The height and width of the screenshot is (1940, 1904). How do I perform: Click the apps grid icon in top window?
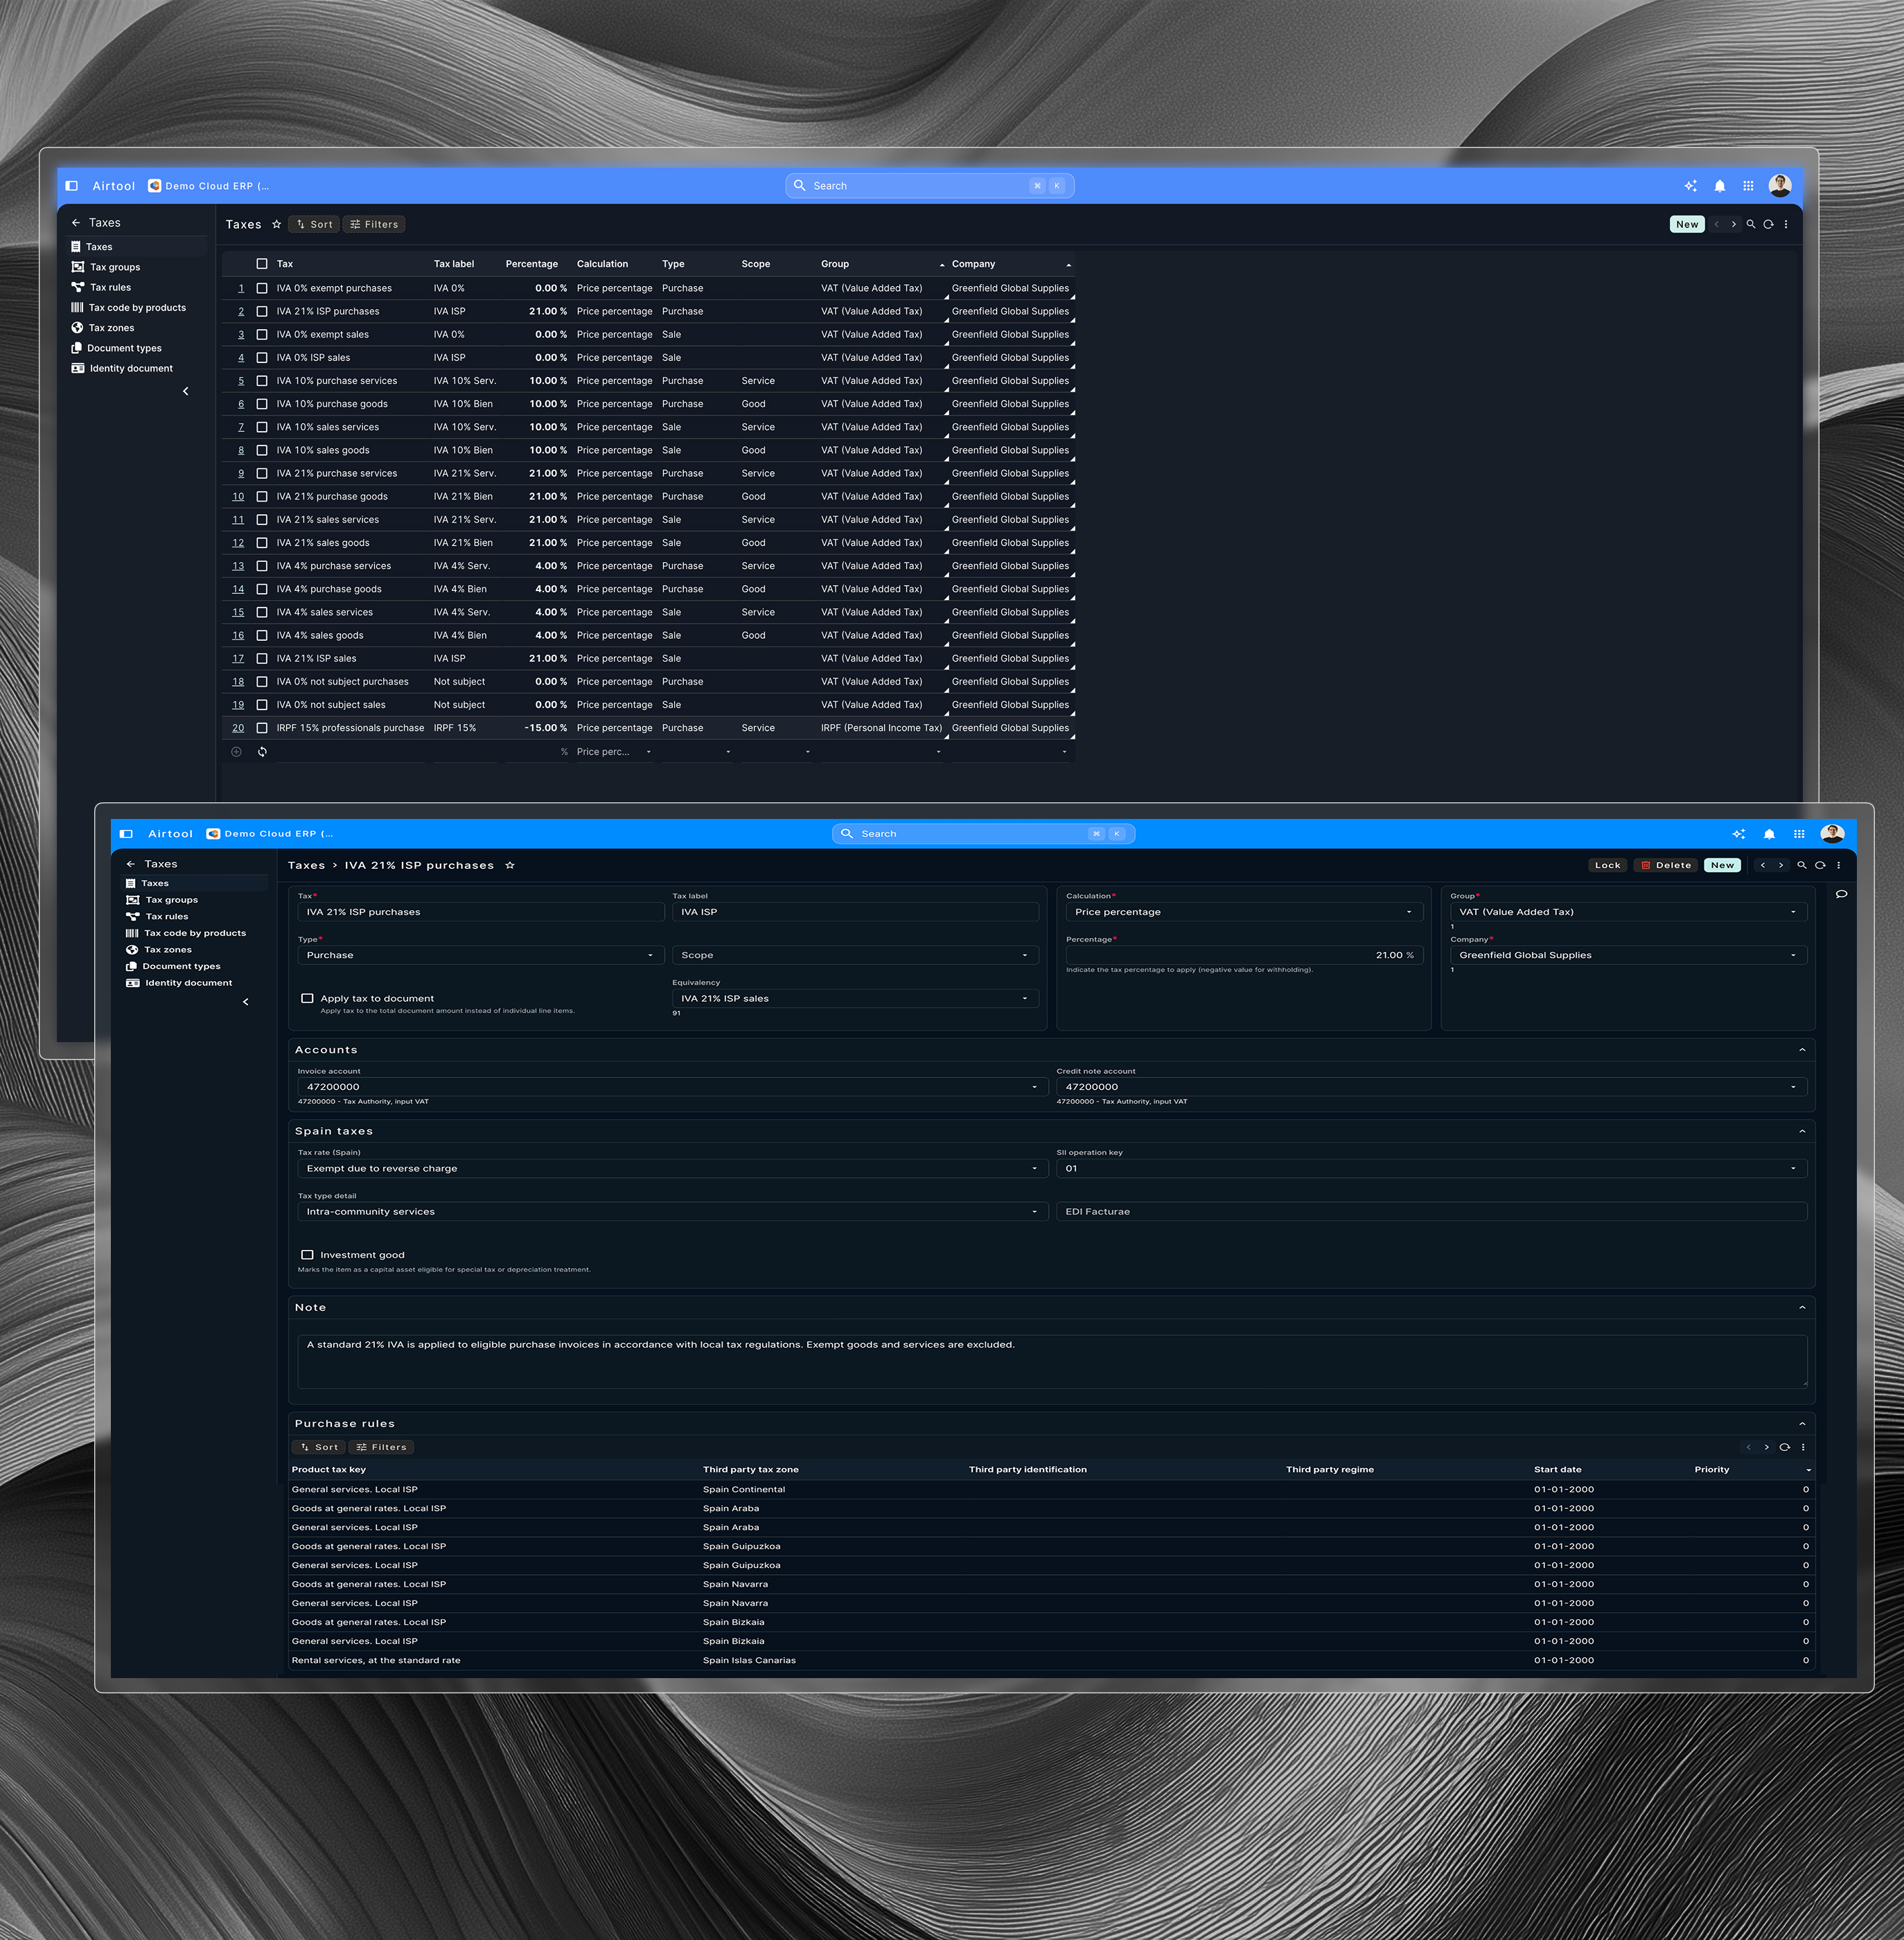click(1748, 186)
